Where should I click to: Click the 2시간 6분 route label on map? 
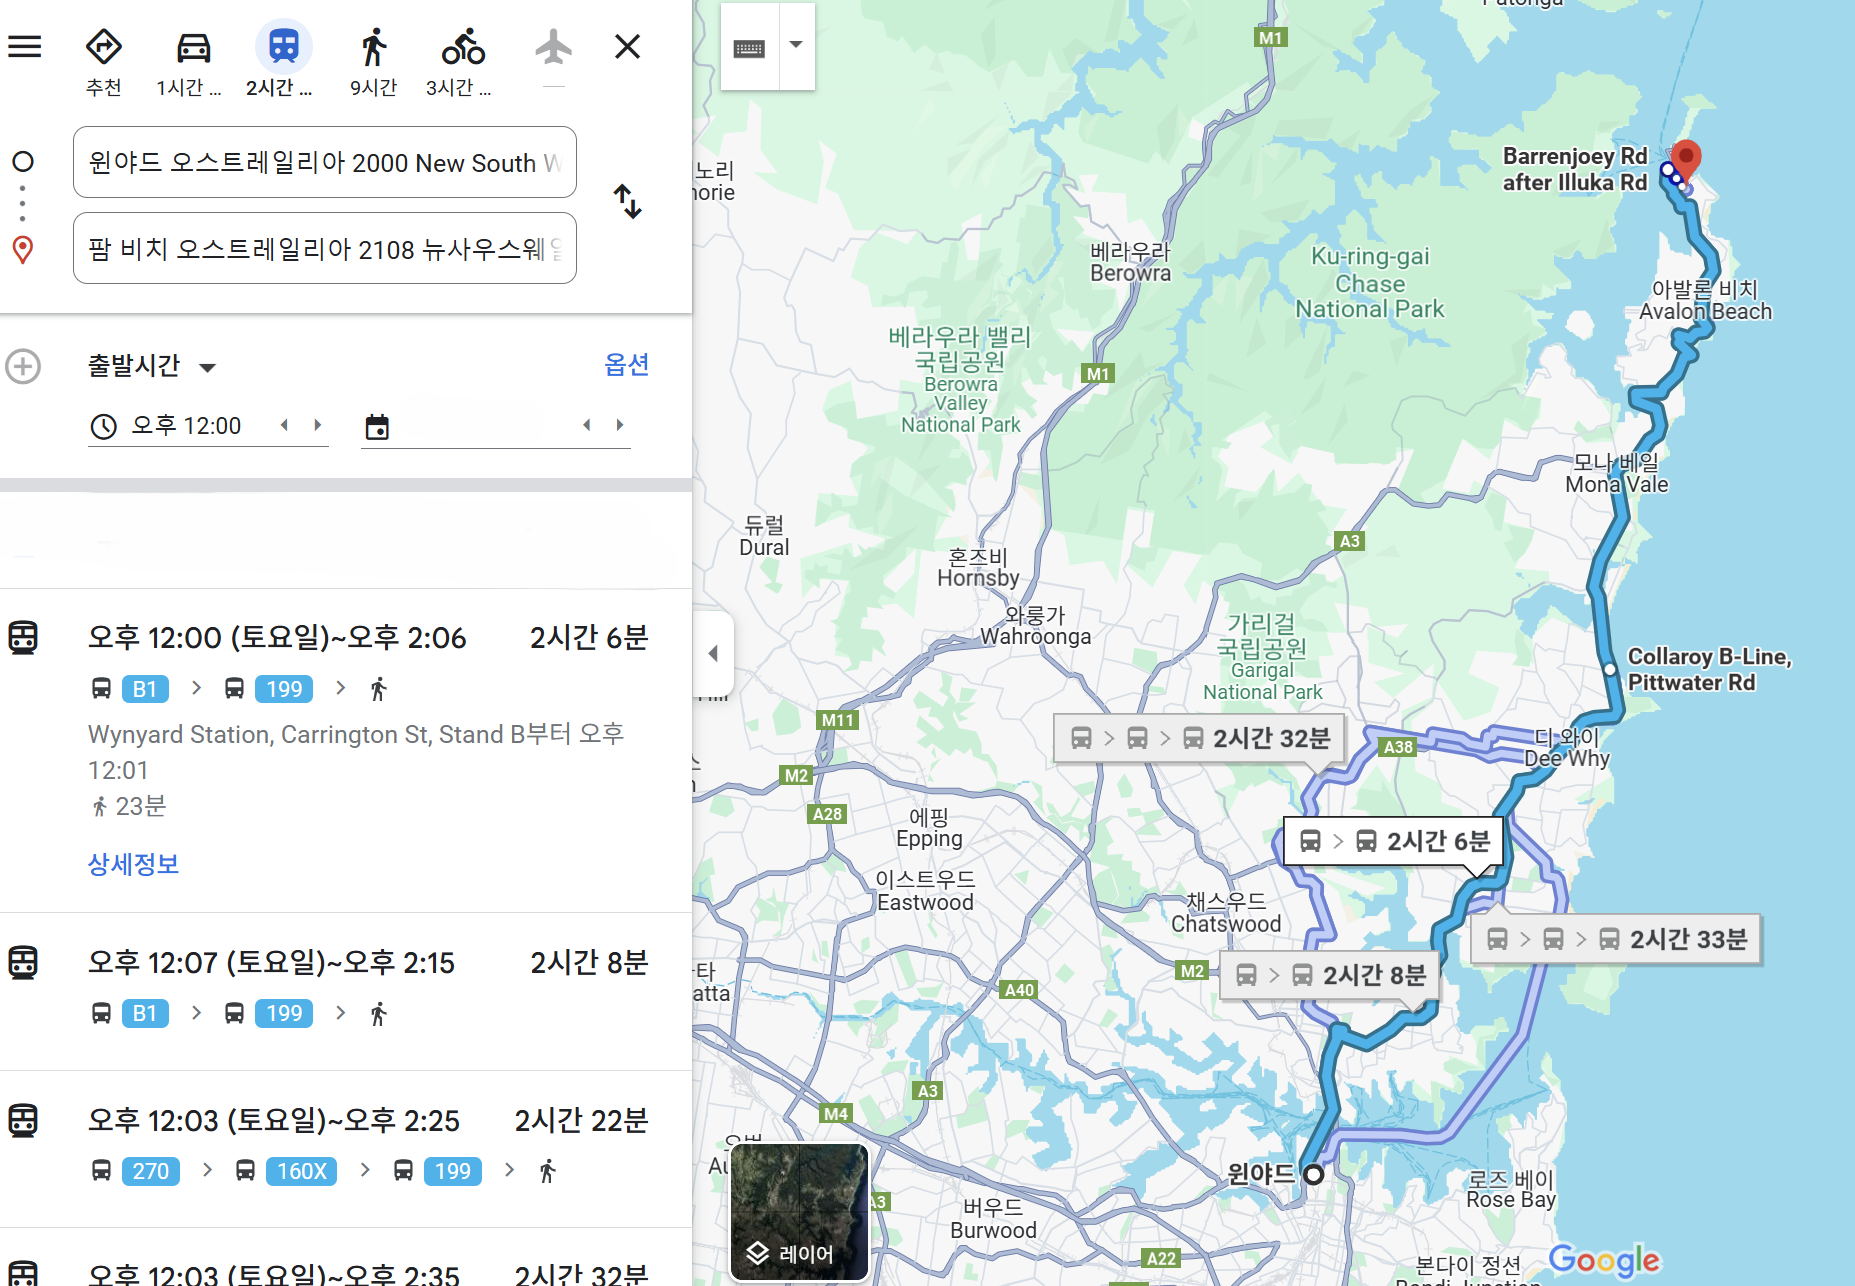pos(1393,841)
